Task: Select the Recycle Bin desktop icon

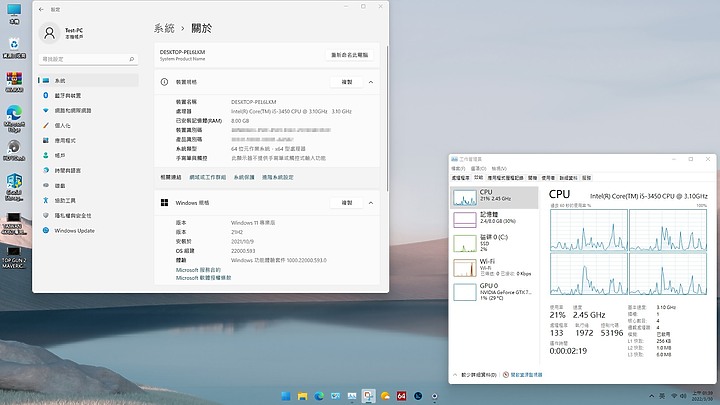Action: [14, 47]
